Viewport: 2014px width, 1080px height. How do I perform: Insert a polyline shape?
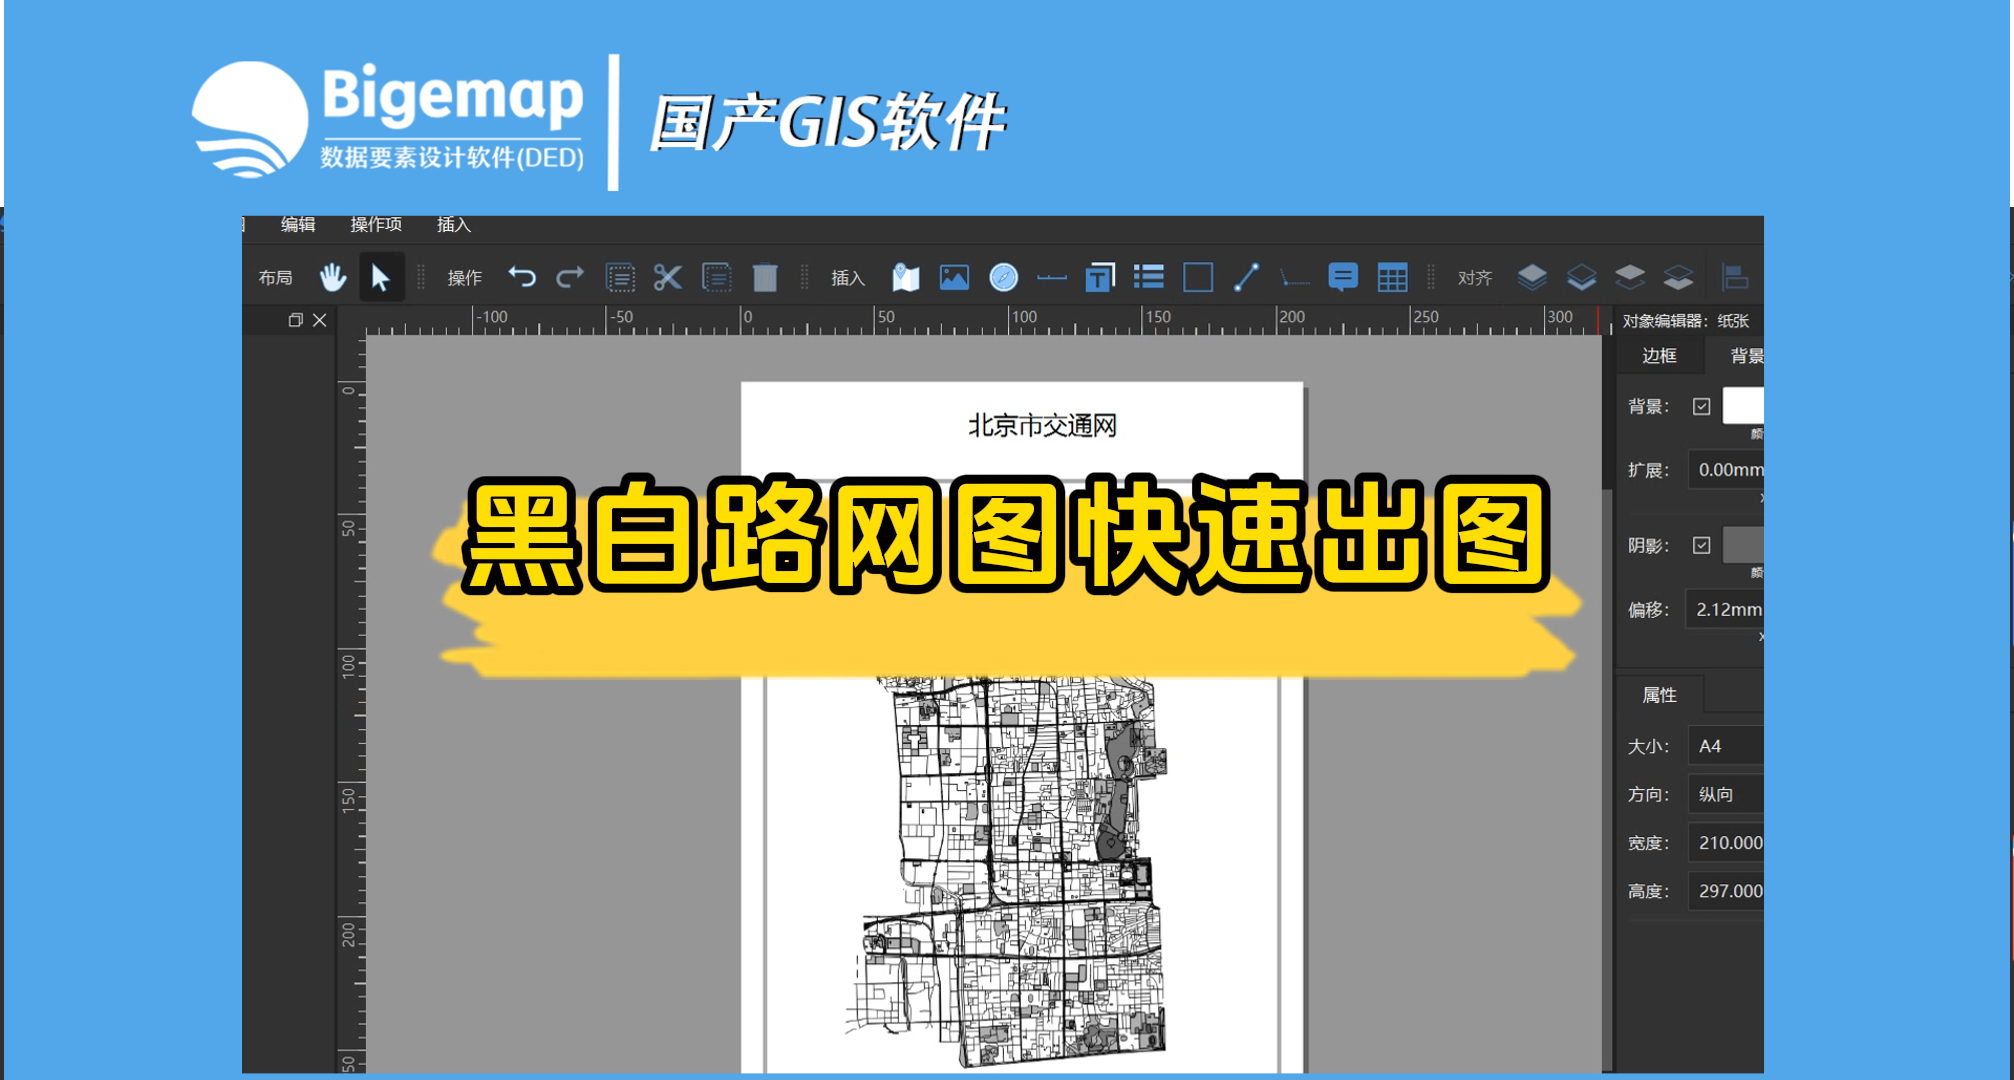[1294, 279]
